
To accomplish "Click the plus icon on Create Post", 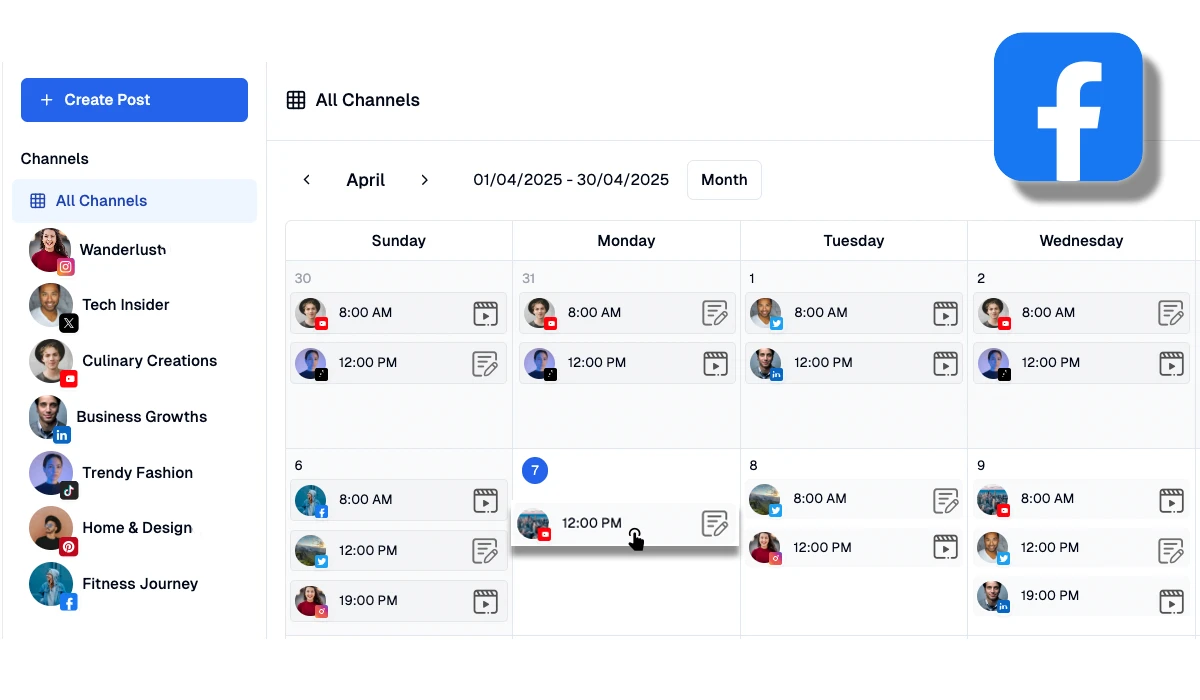I will (x=46, y=100).
